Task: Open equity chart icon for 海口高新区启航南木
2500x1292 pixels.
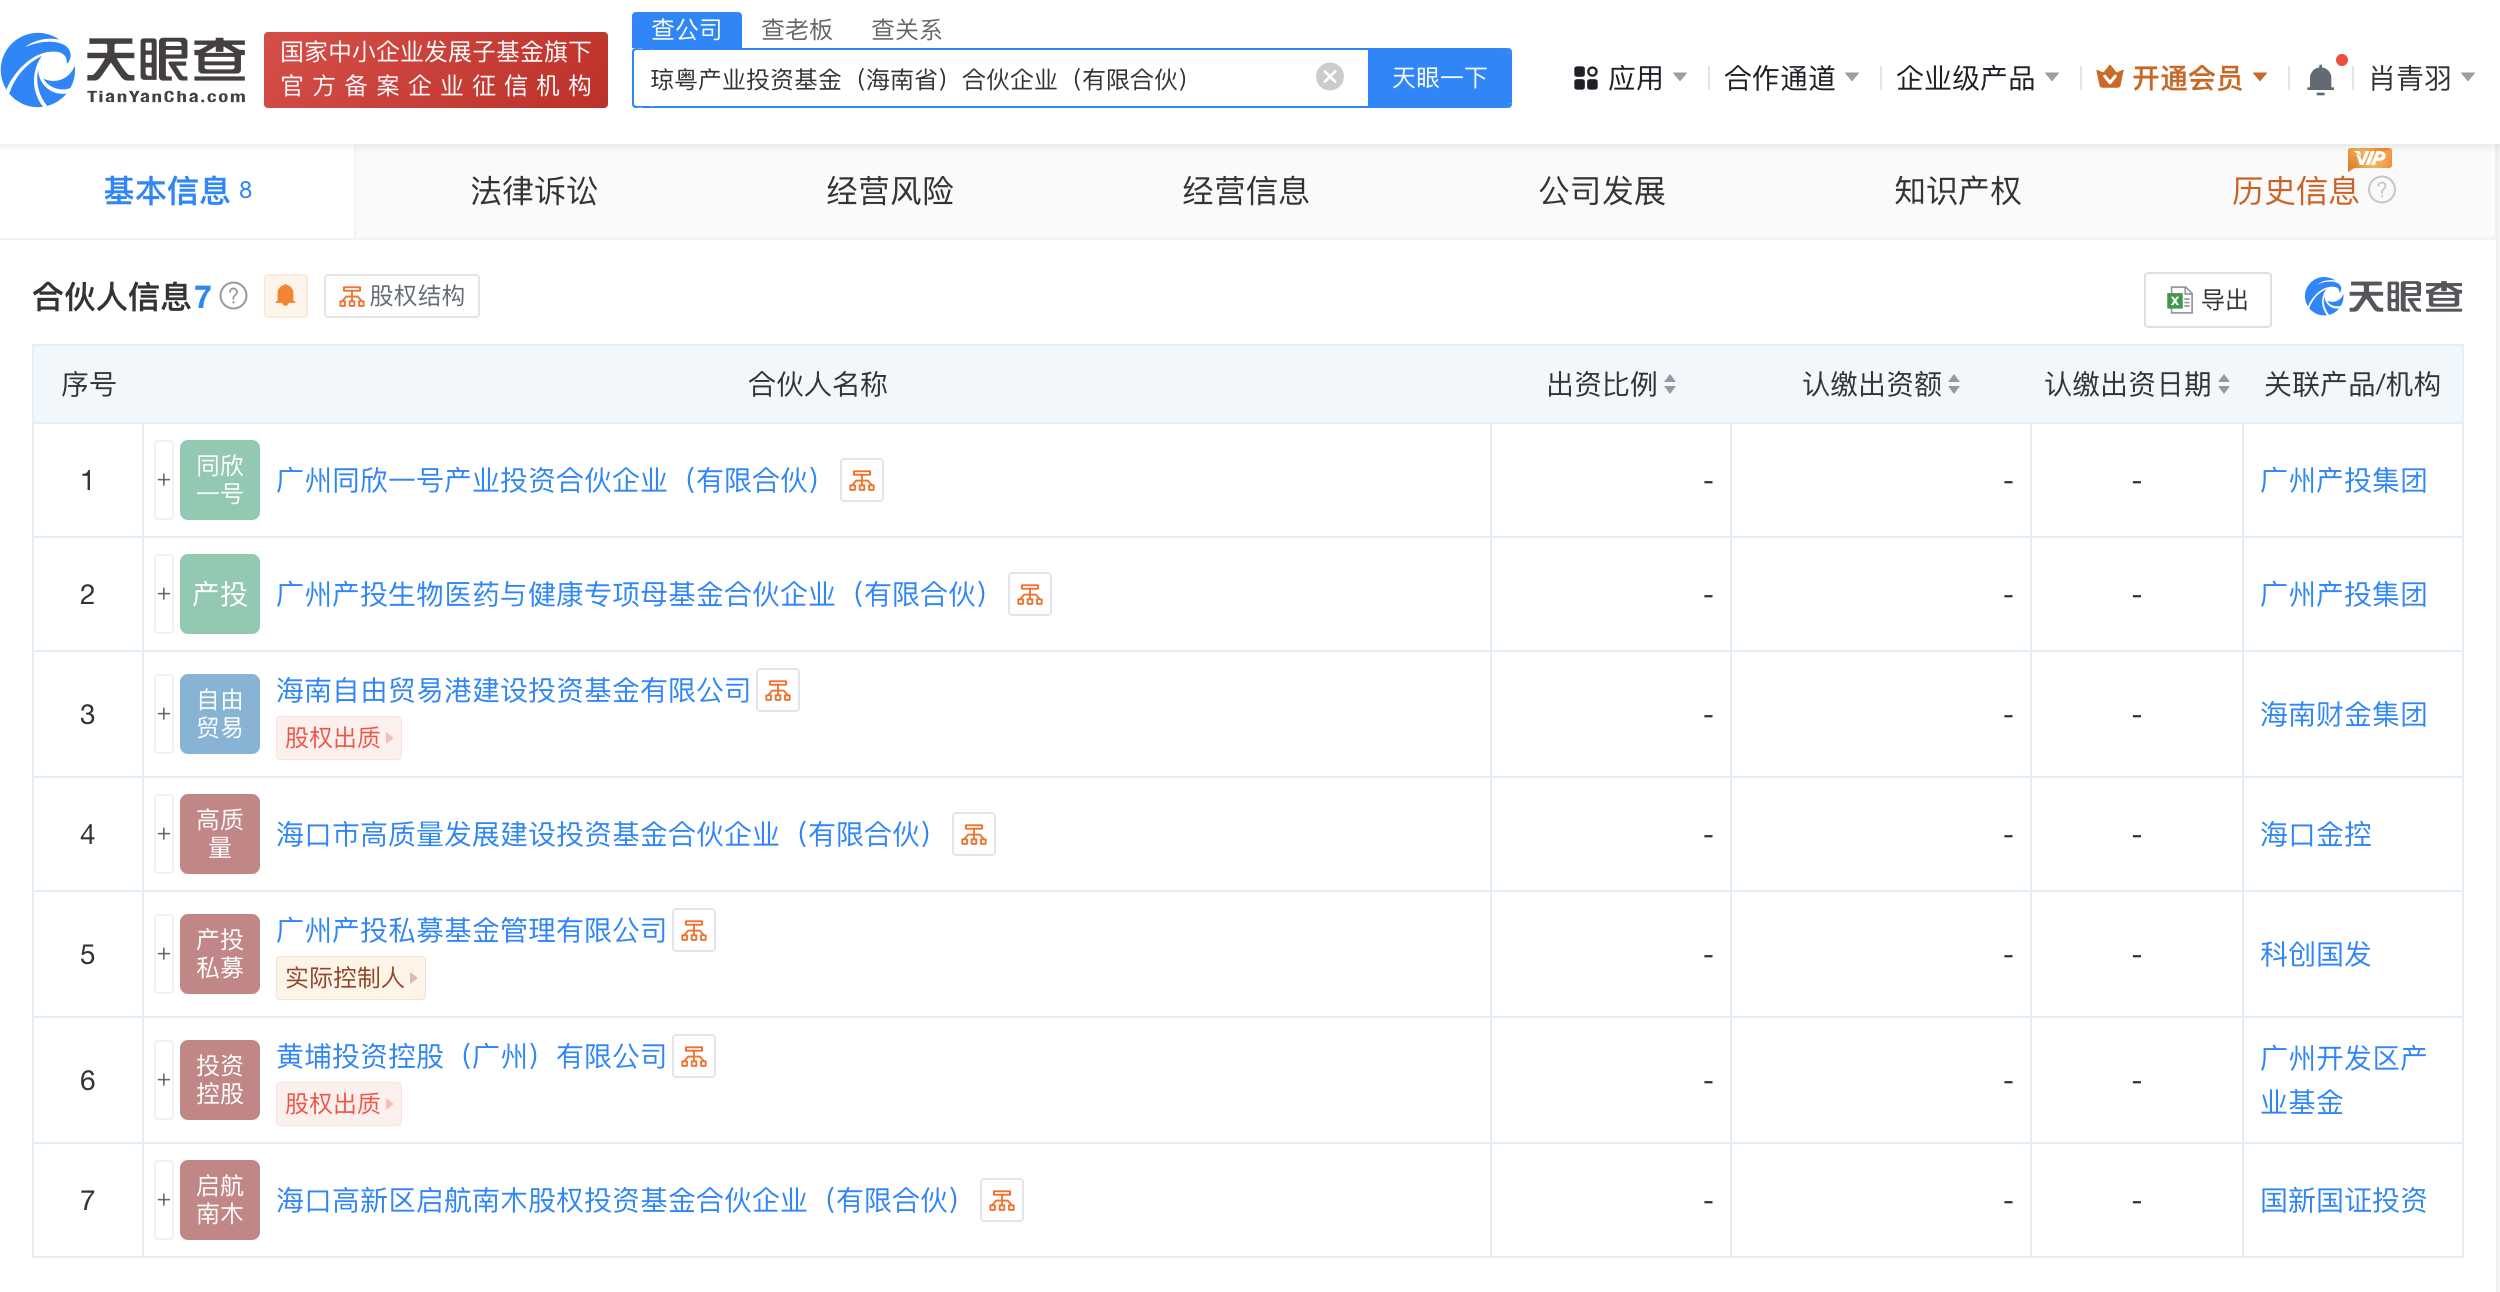Action: (1001, 1201)
